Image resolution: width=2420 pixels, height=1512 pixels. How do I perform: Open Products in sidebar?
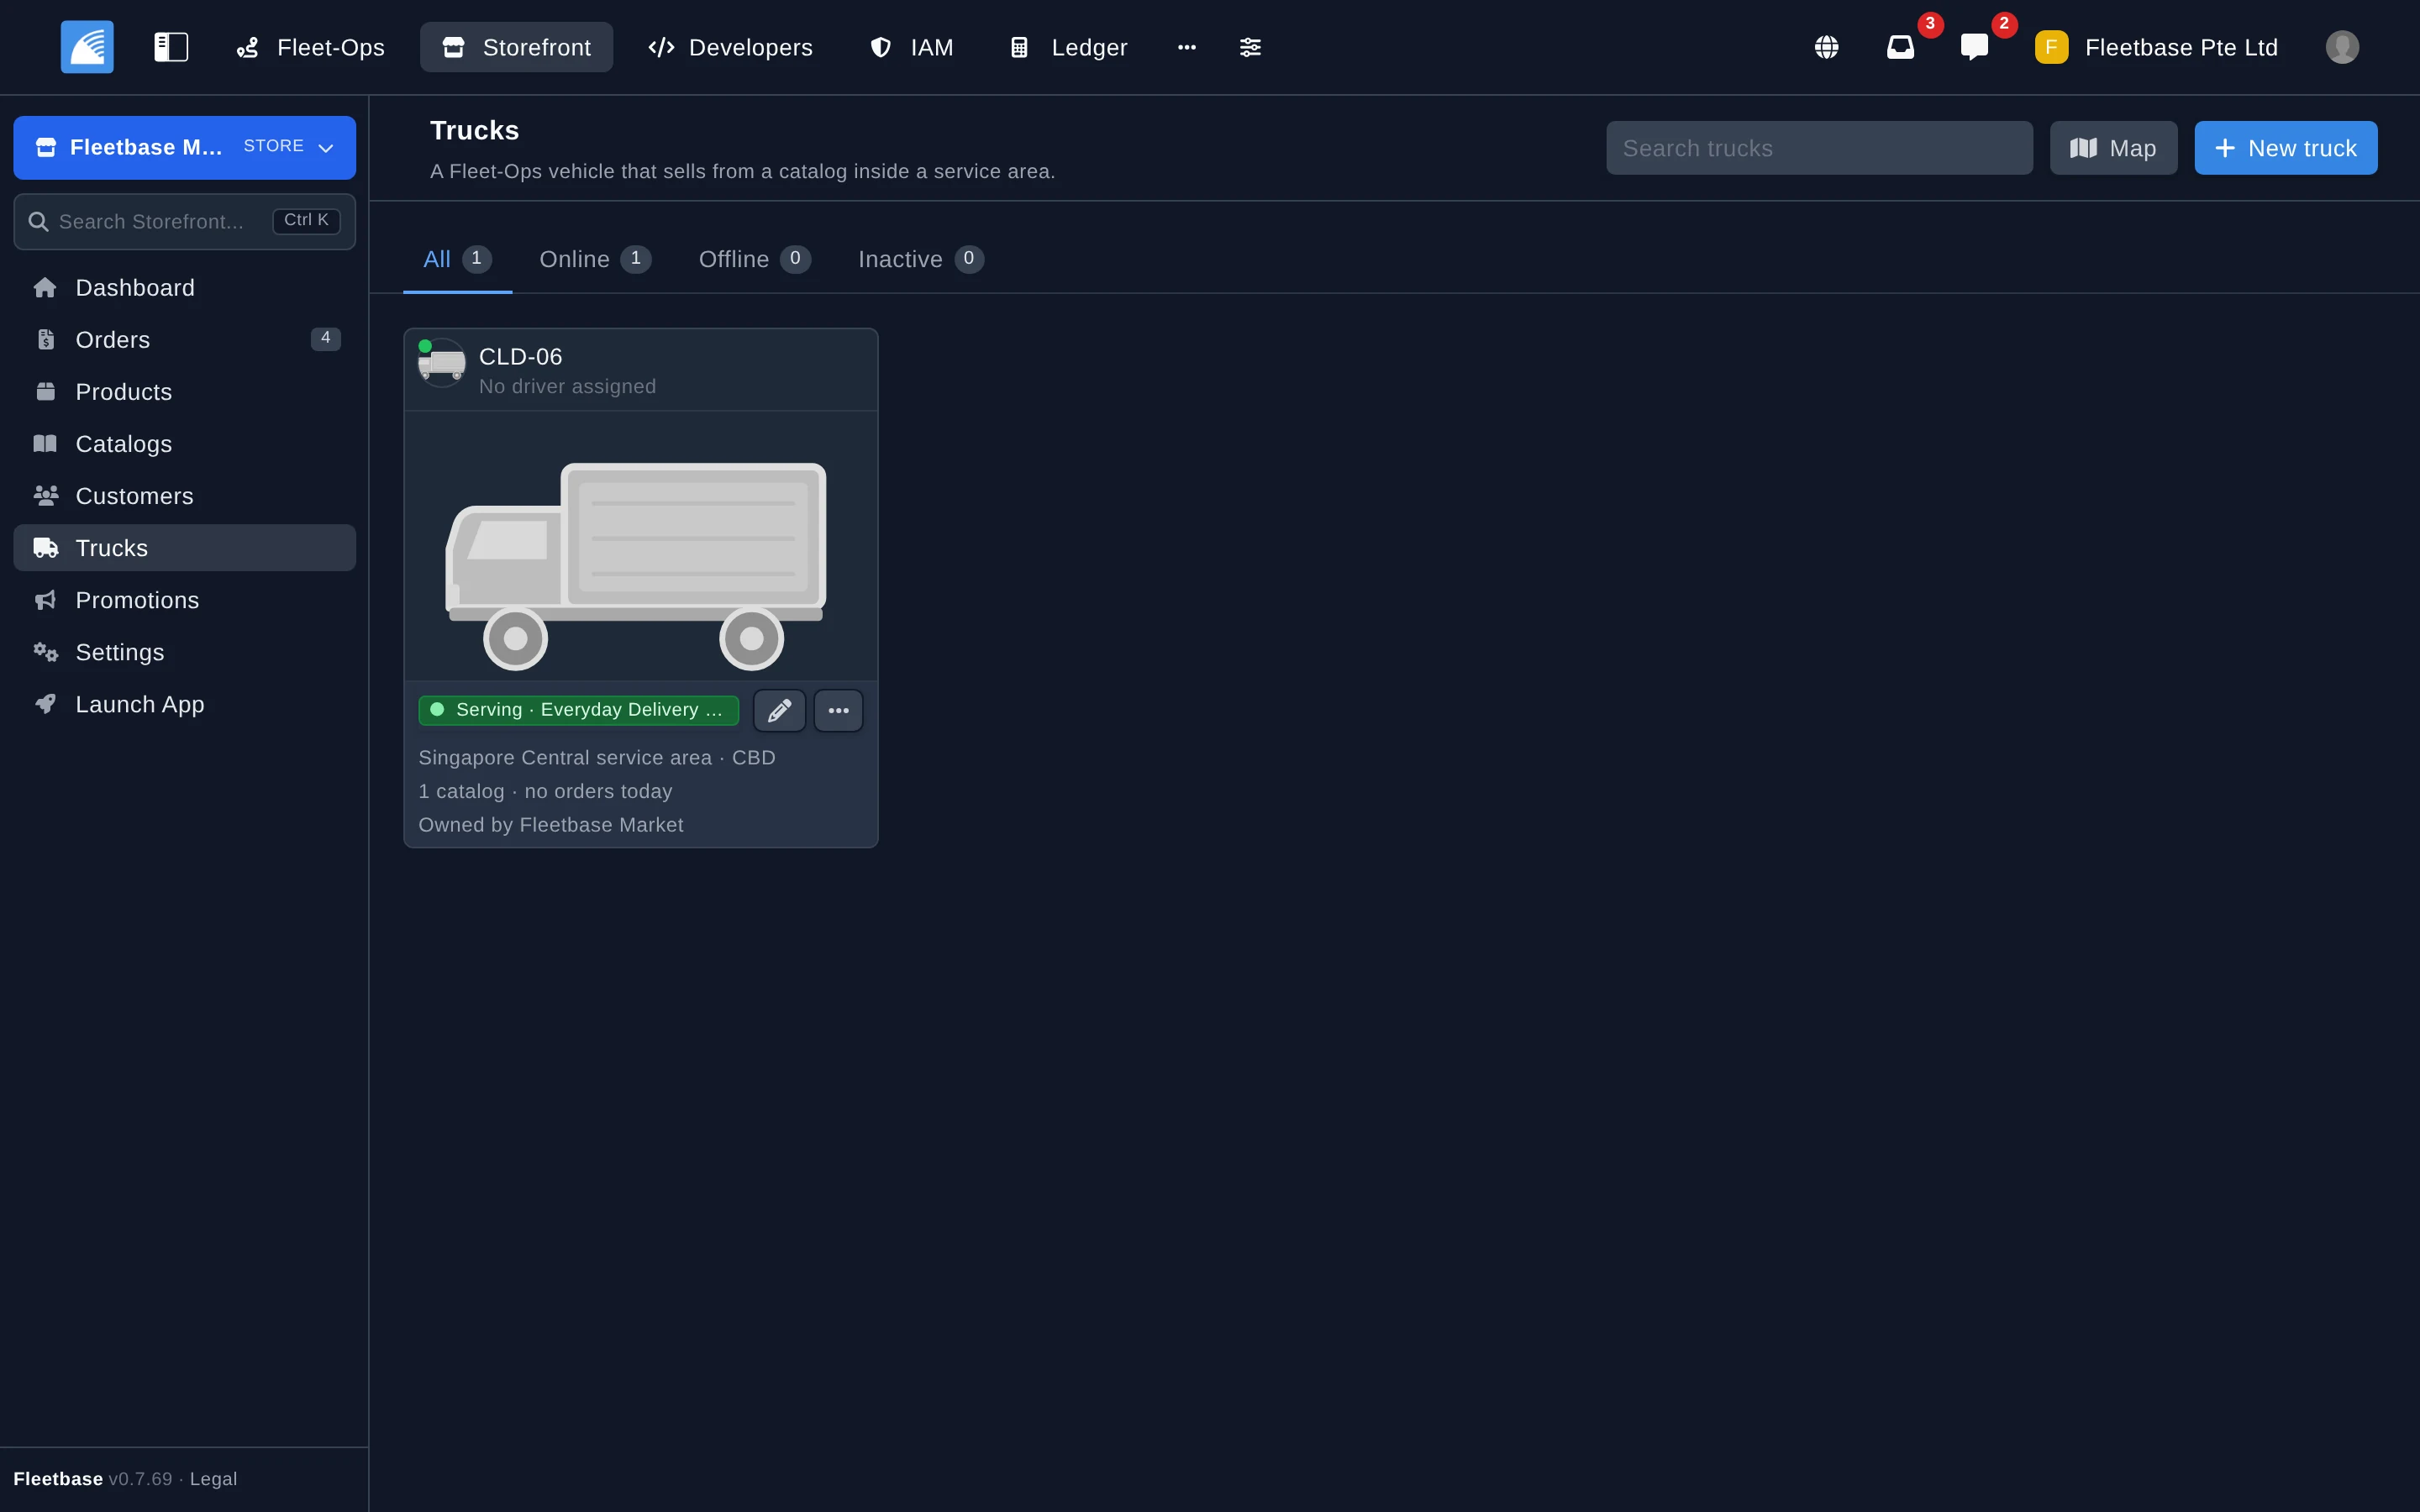coord(185,392)
